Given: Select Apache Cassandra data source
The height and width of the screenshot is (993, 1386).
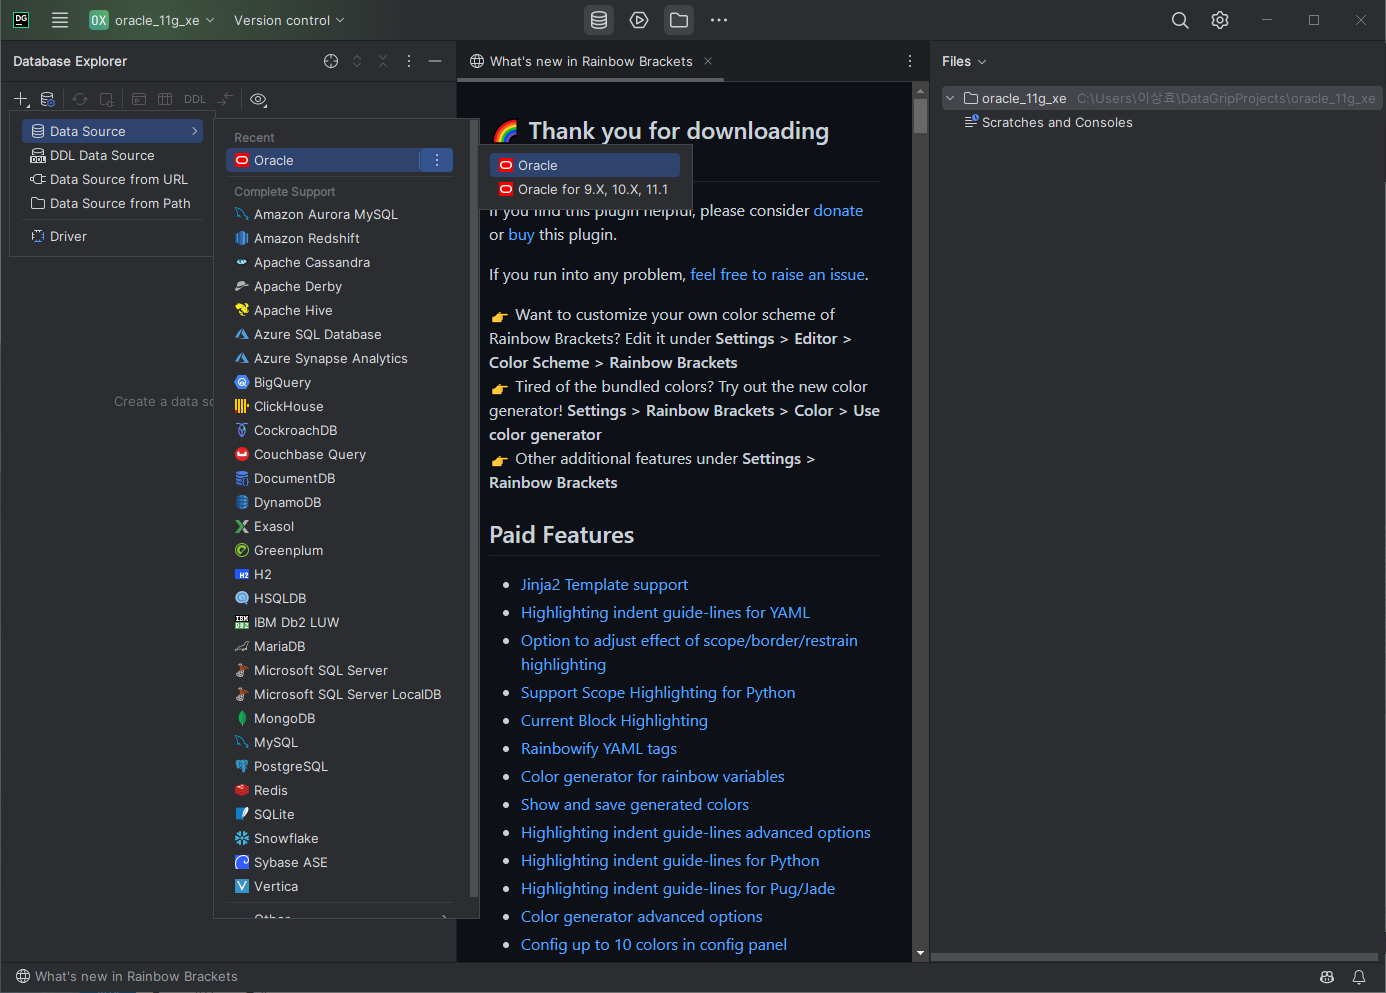Looking at the screenshot, I should point(340,262).
